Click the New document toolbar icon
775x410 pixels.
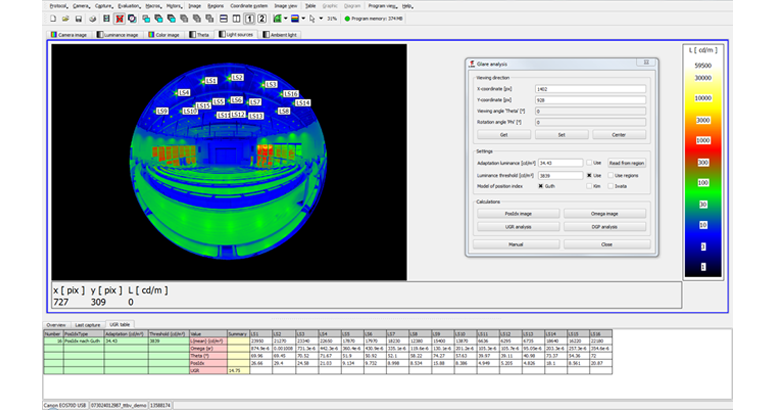click(x=53, y=19)
